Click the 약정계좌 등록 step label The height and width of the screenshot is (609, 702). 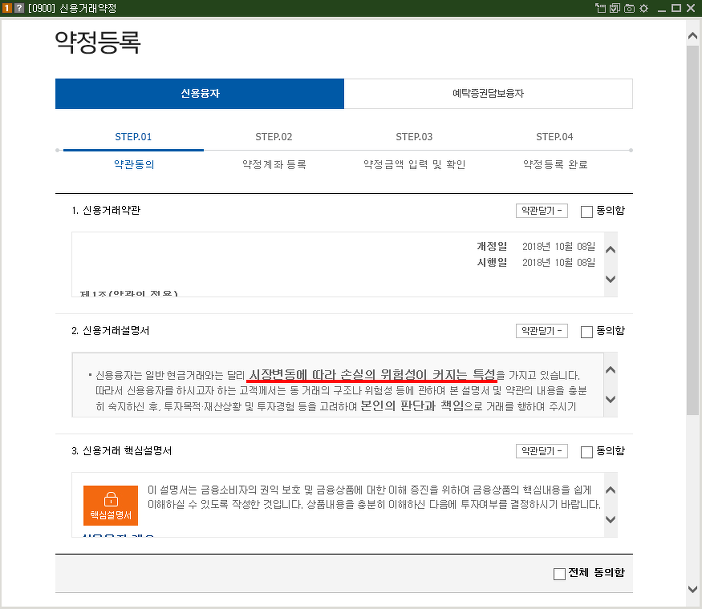tap(274, 164)
